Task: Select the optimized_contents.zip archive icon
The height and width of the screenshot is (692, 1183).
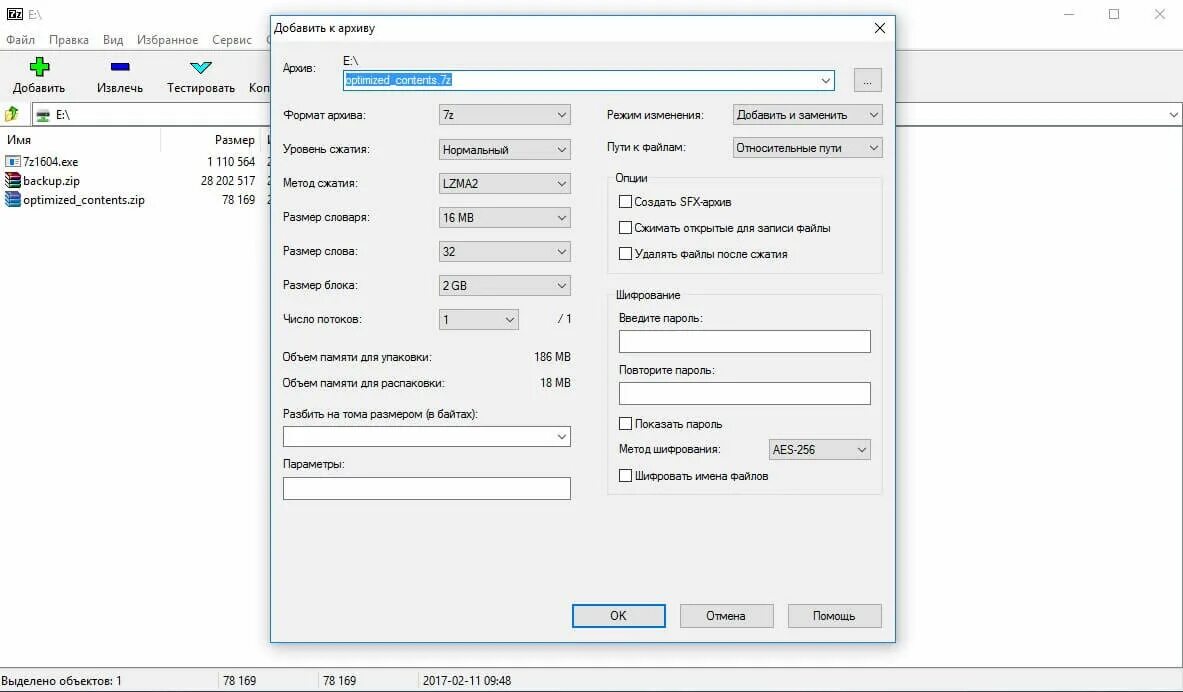Action: click(12, 199)
